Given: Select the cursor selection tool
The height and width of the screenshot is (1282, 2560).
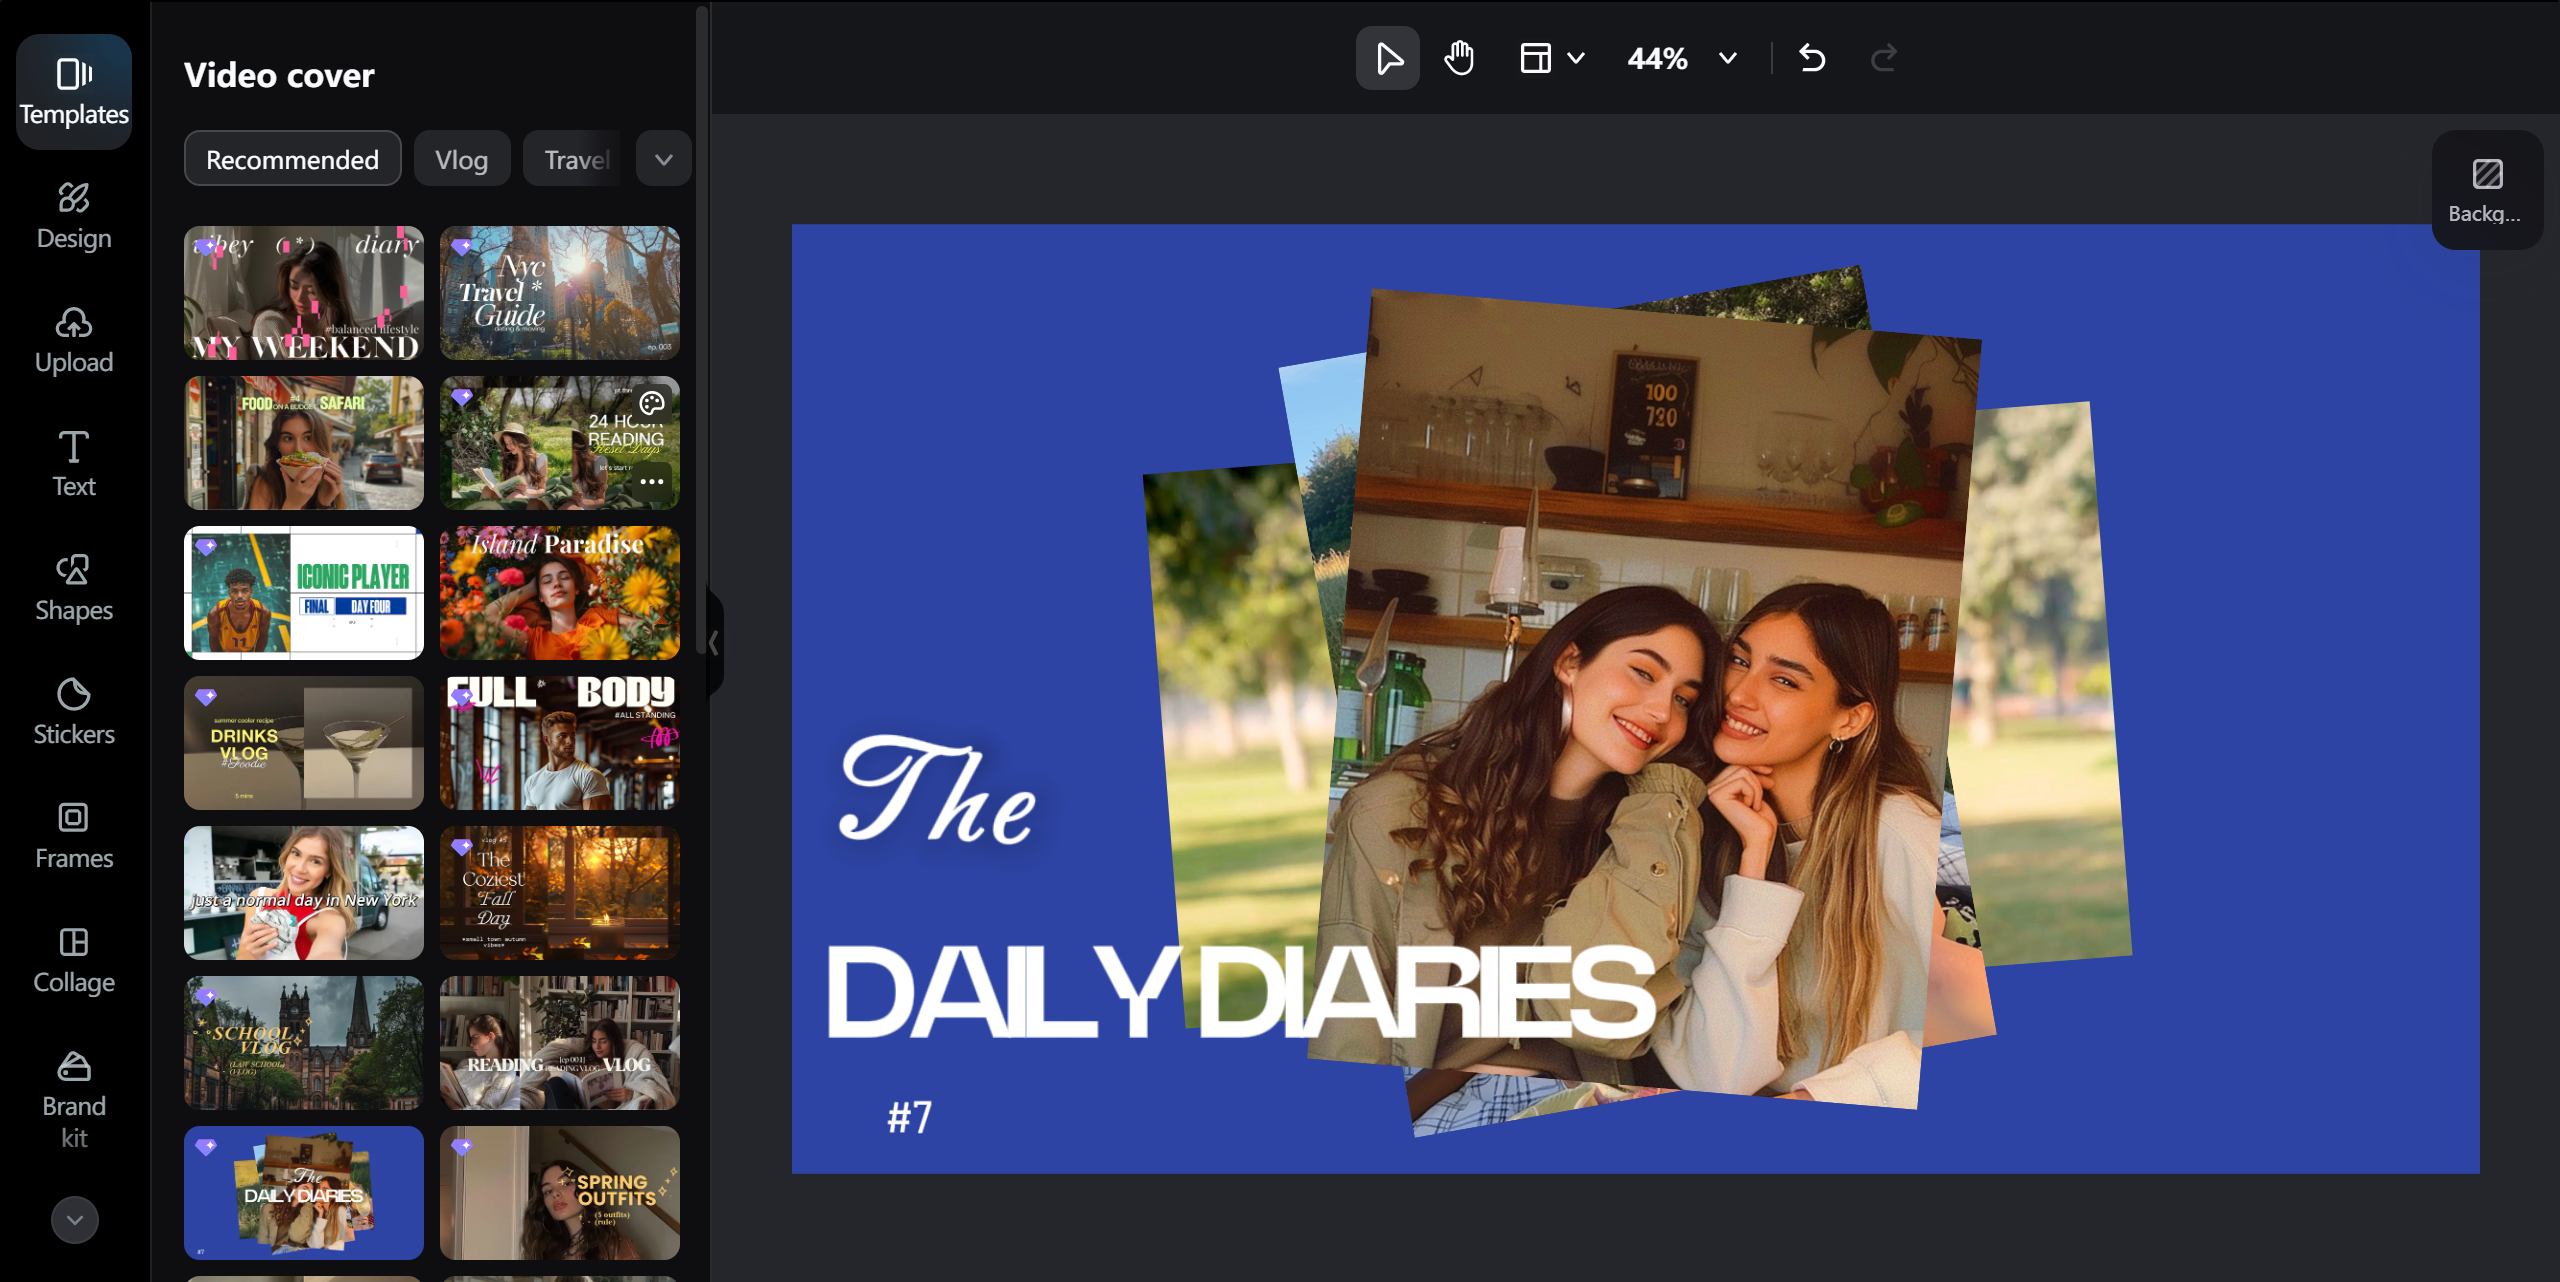Looking at the screenshot, I should click(x=1387, y=58).
